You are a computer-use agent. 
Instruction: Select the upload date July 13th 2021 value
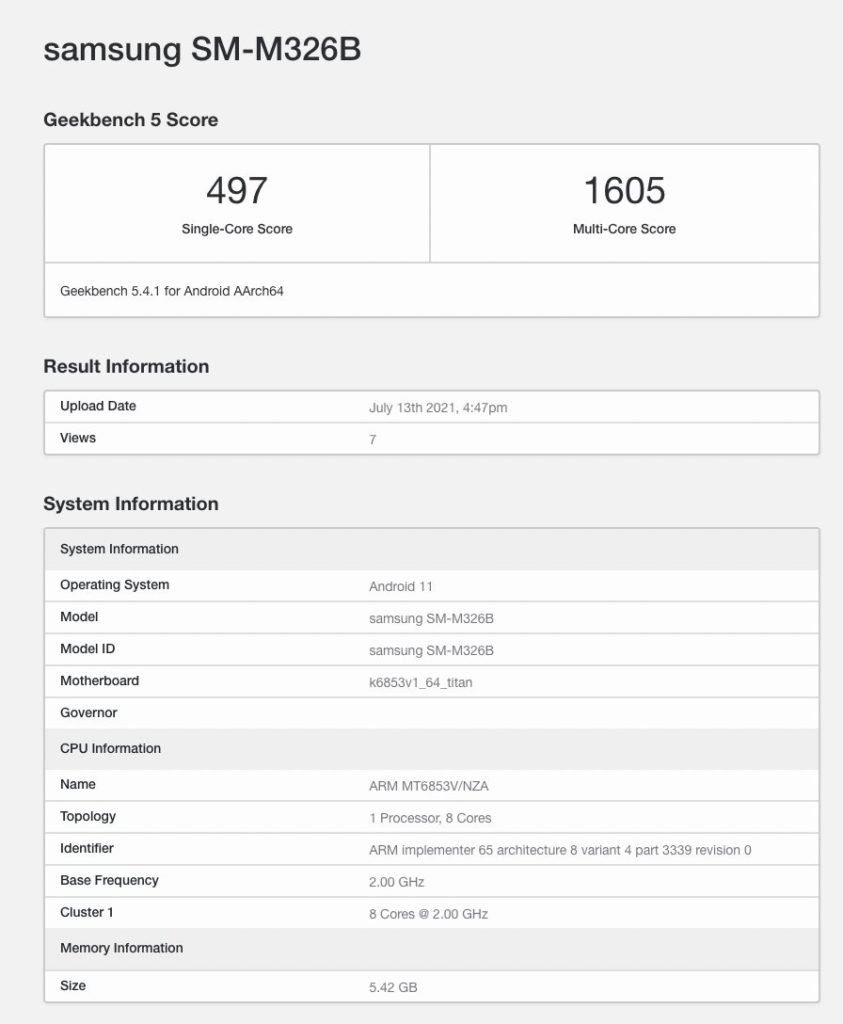pyautogui.click(x=440, y=407)
